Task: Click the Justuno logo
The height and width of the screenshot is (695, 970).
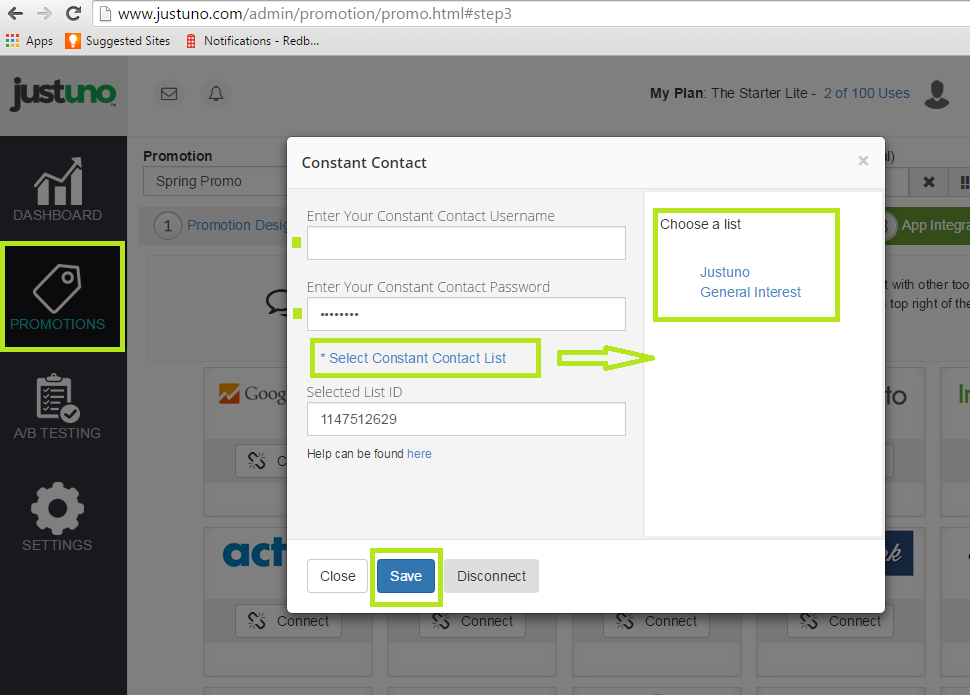Action: 63,93
